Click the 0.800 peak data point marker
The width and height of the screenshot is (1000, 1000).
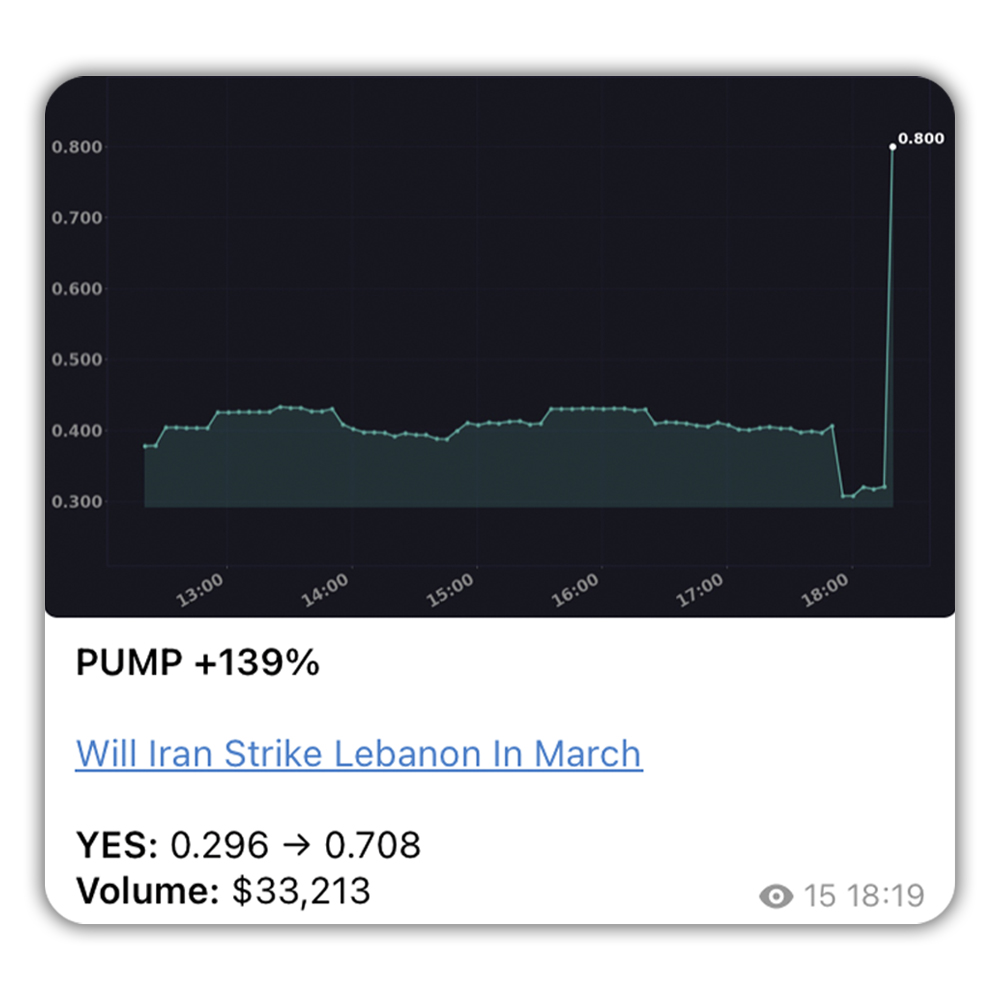[892, 147]
